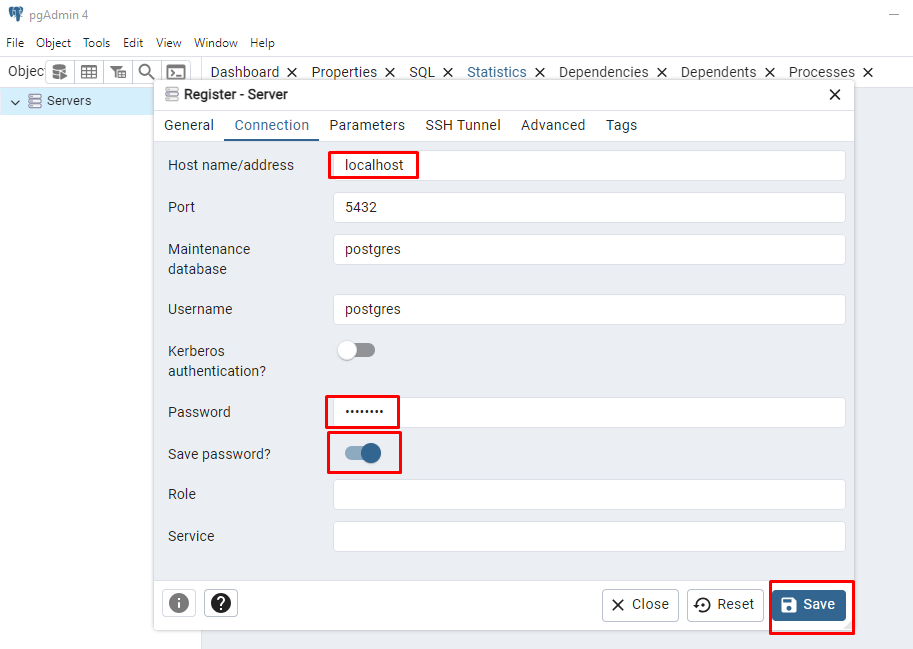Click the Service input field
The height and width of the screenshot is (649, 913).
click(589, 536)
